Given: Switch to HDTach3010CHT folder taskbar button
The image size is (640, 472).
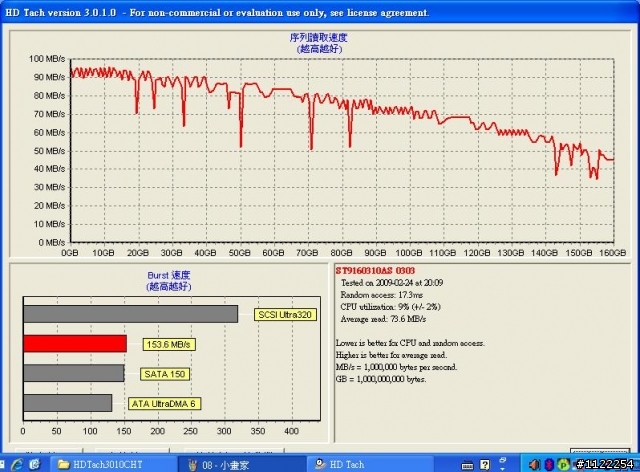Looking at the screenshot, I should [113, 464].
